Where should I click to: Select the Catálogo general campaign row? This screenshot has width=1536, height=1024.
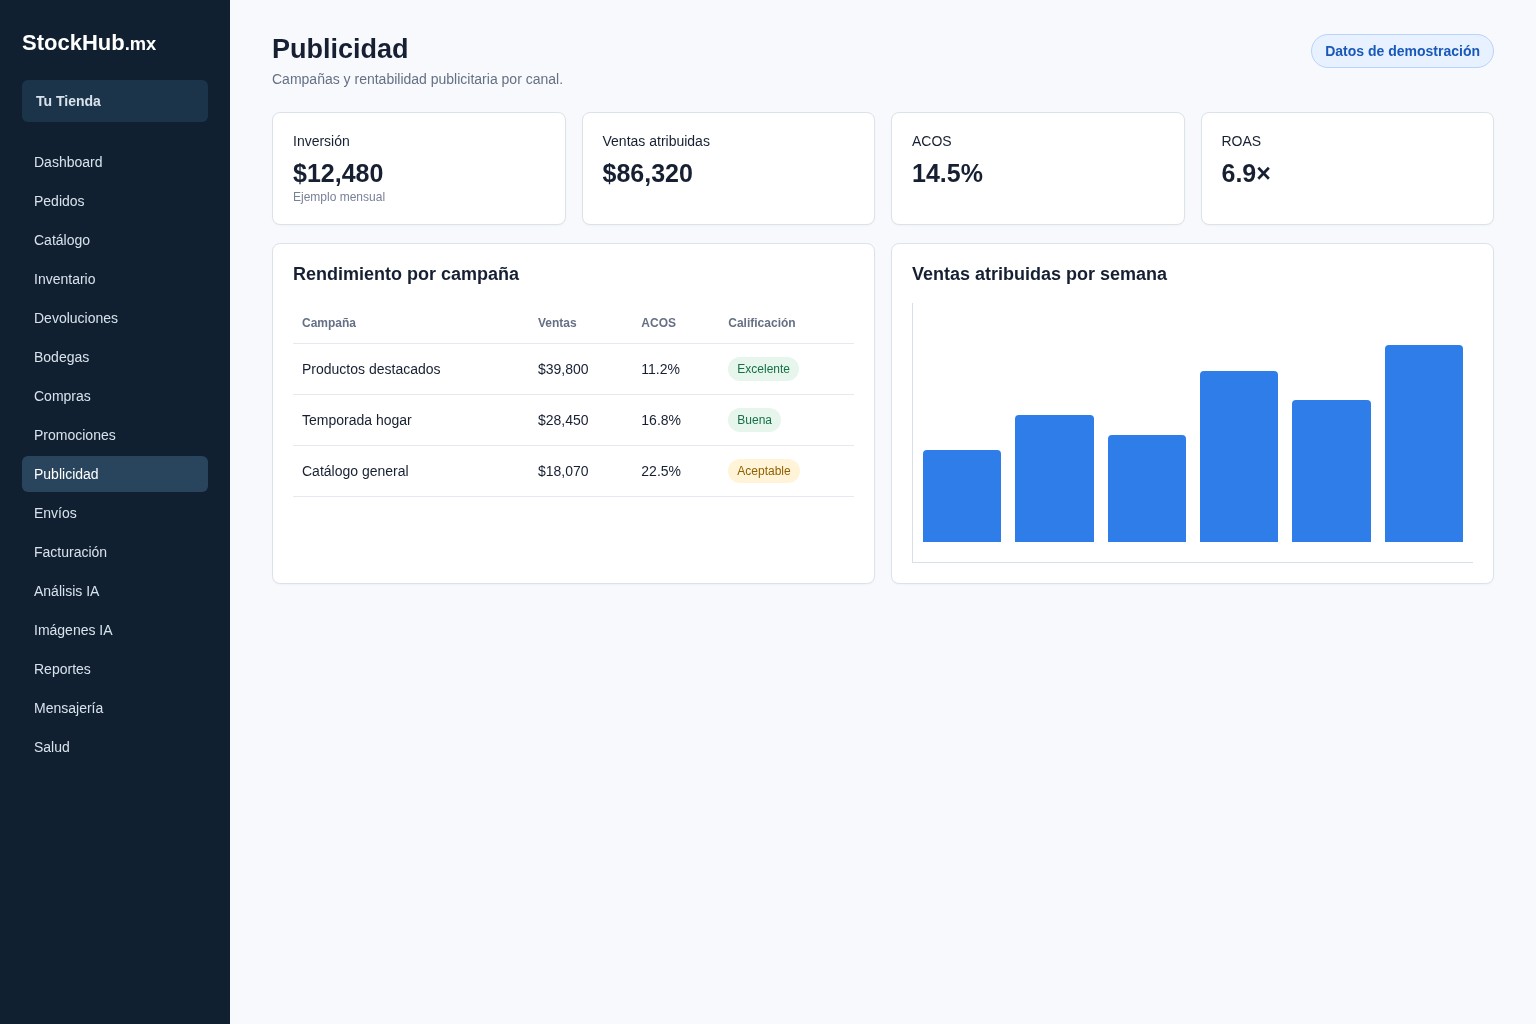tap(573, 471)
